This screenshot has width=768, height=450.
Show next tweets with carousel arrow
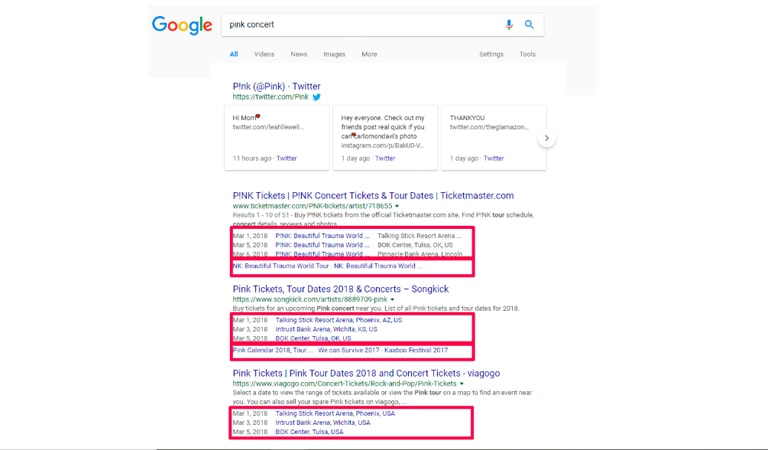tap(547, 138)
